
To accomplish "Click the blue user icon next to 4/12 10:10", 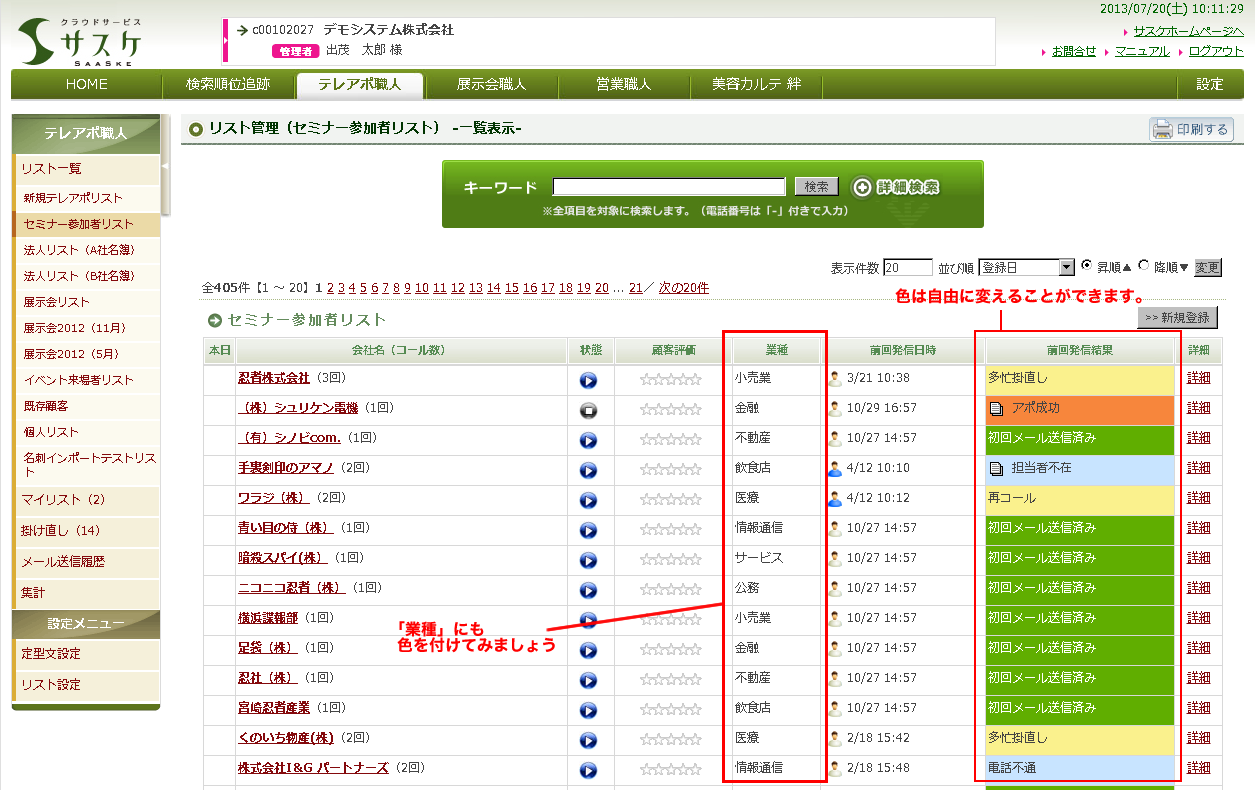I will (835, 468).
